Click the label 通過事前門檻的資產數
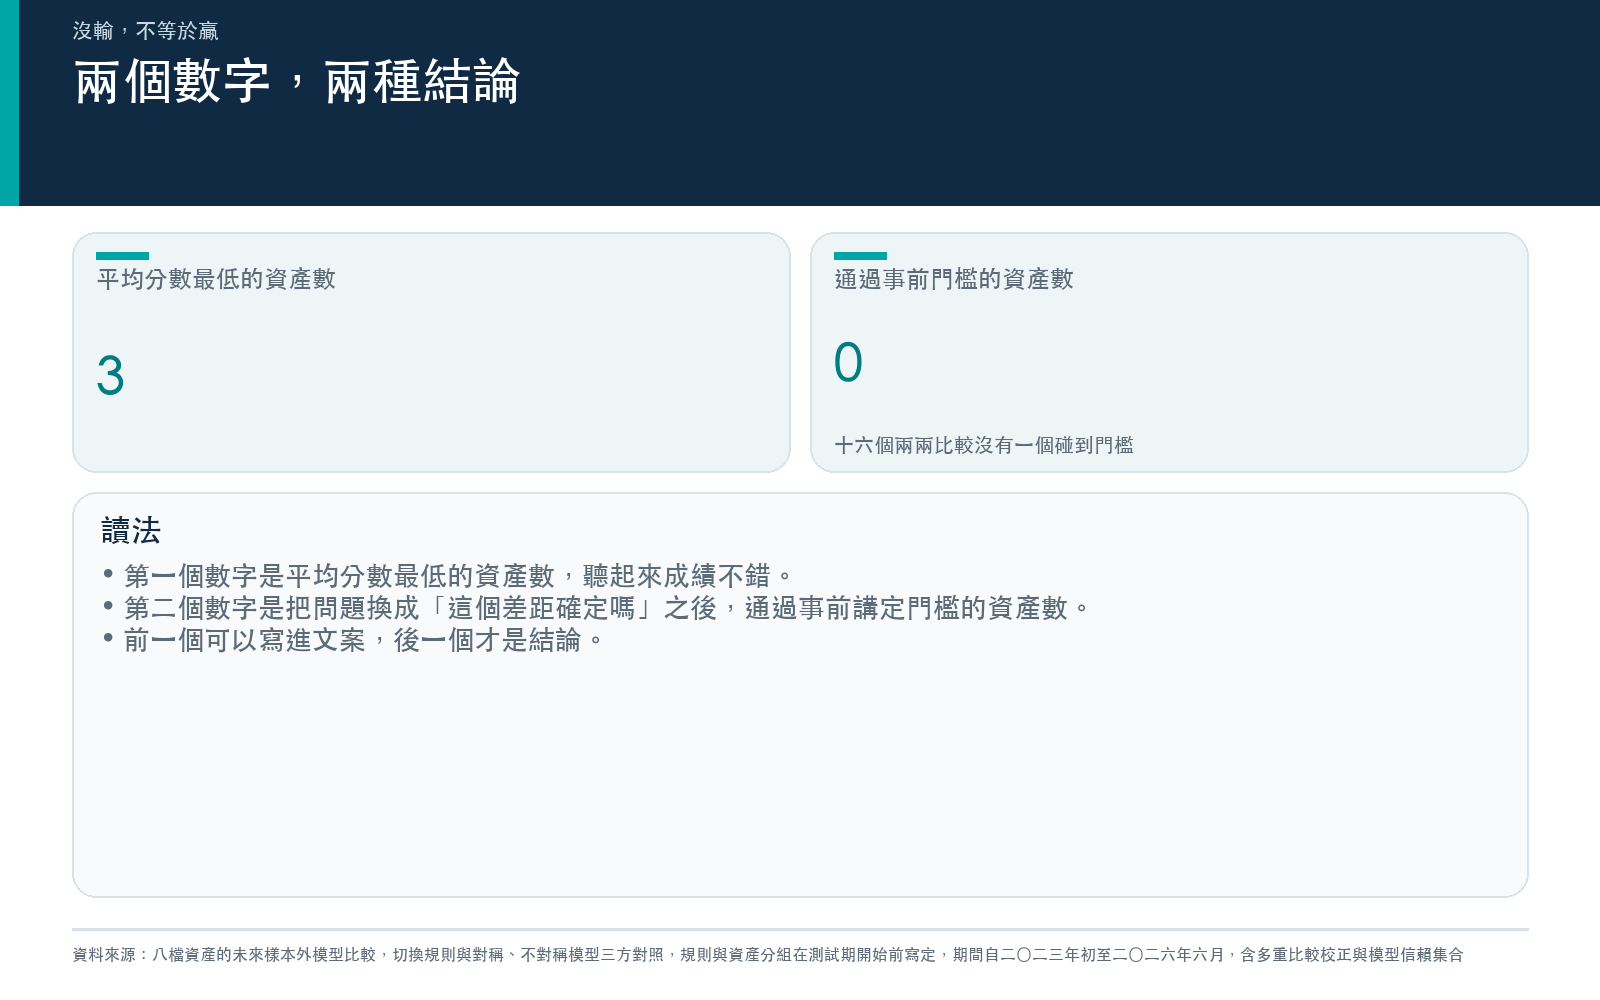The height and width of the screenshot is (1000, 1600). (954, 279)
